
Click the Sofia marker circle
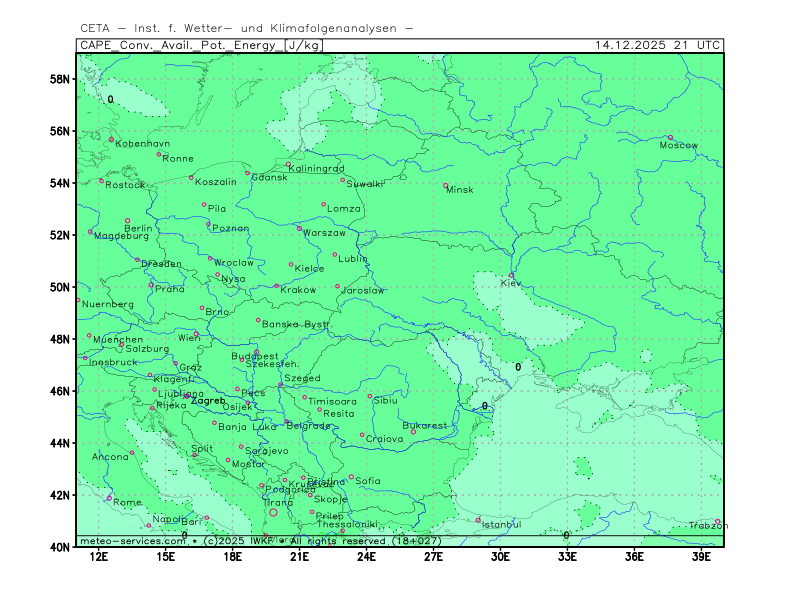coord(351,477)
